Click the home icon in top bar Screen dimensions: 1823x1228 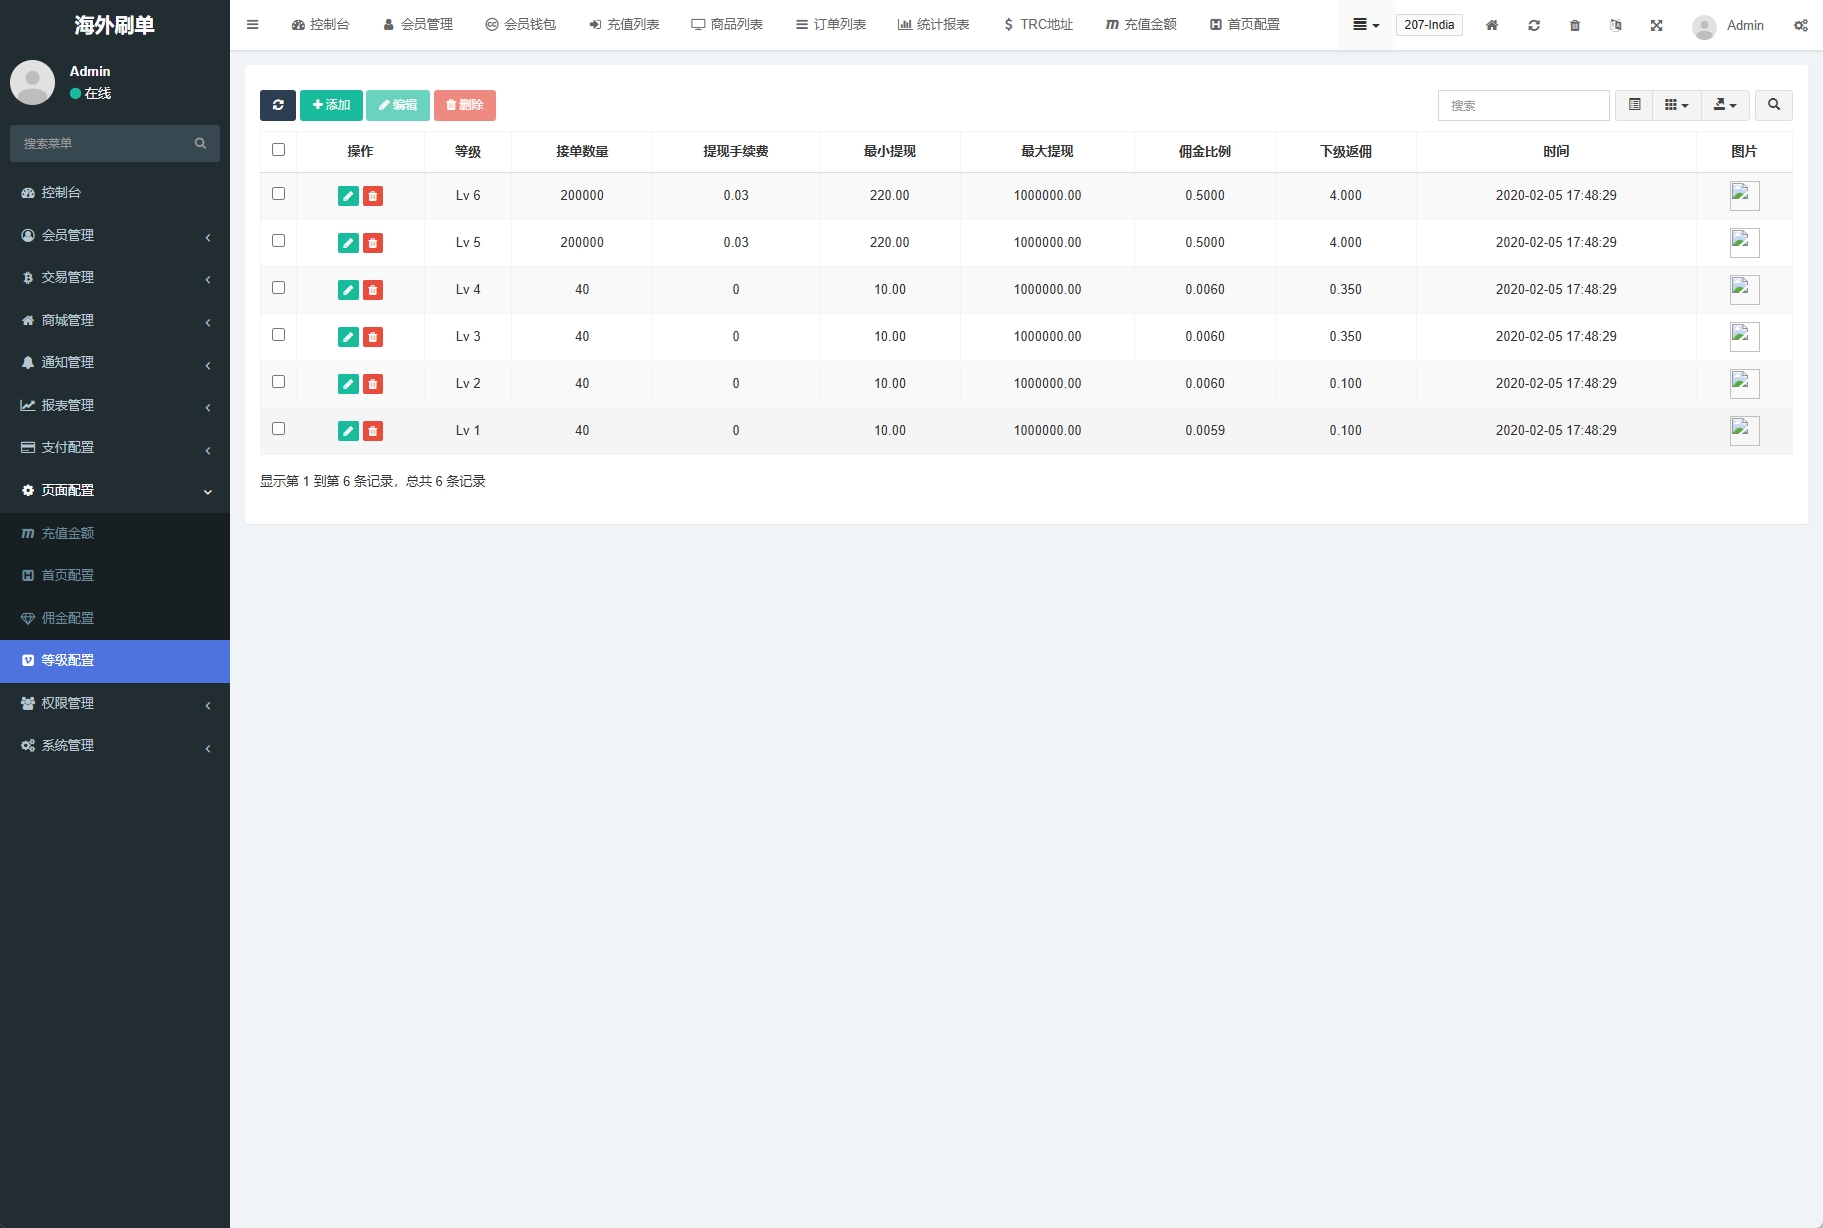point(1491,25)
